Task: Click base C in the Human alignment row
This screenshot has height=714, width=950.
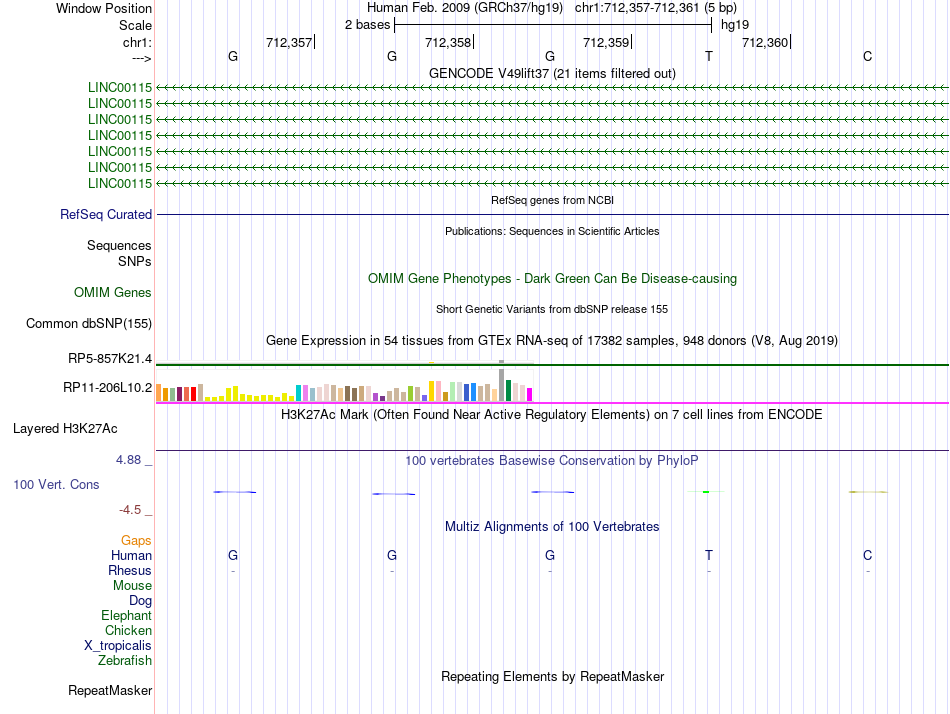Action: (x=868, y=555)
